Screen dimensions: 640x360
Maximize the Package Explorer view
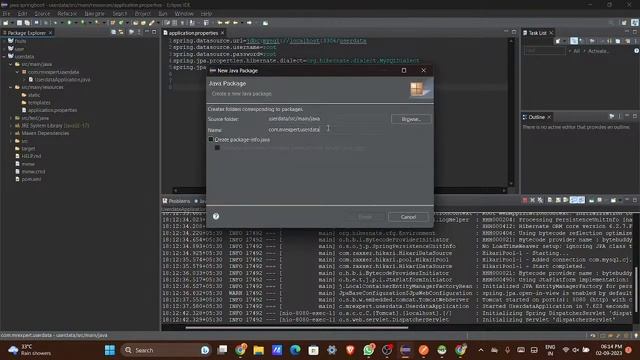click(154, 32)
